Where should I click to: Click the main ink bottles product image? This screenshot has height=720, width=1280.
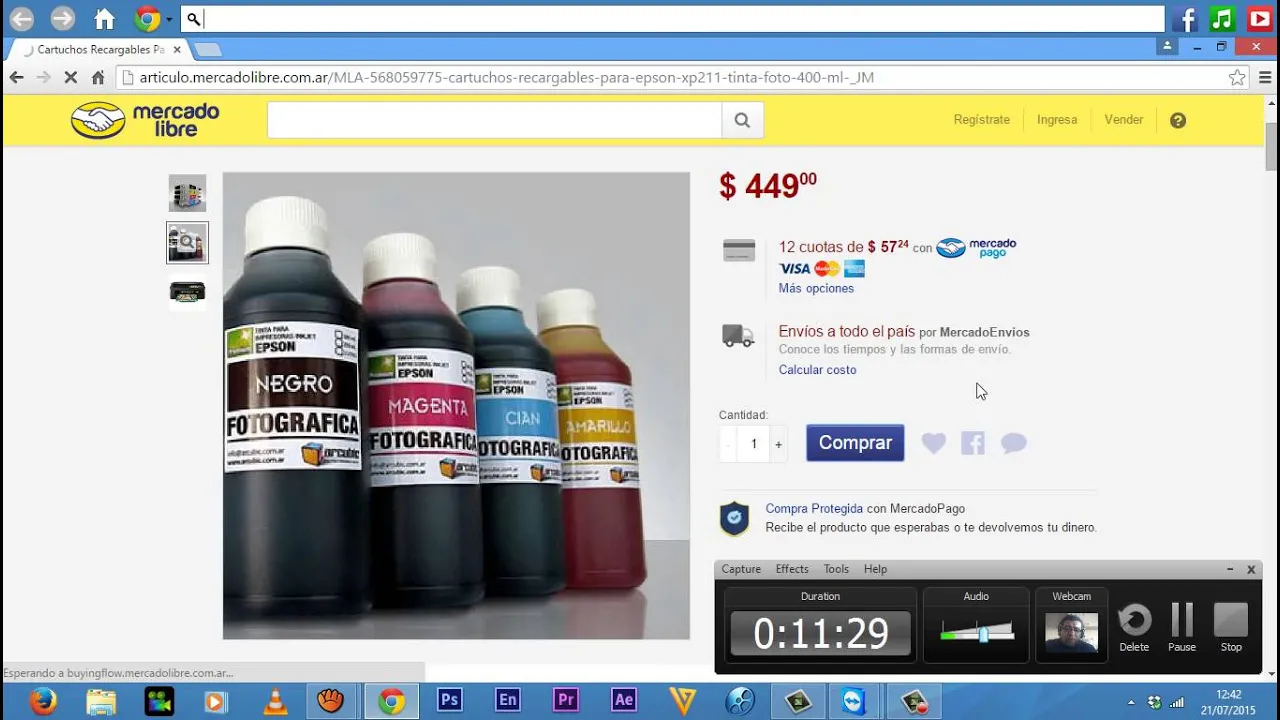click(x=456, y=405)
